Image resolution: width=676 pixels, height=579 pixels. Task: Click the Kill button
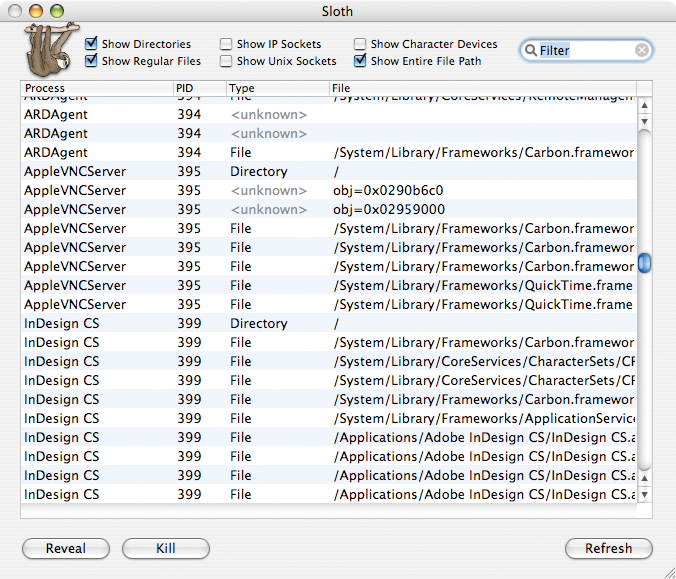pyautogui.click(x=166, y=548)
